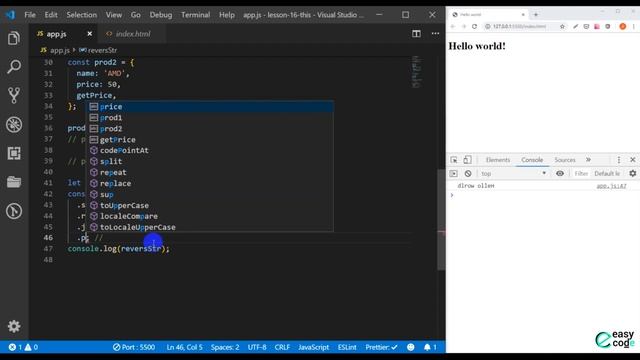Choose replace from suggestion list
640x360 pixels.
(211, 183)
